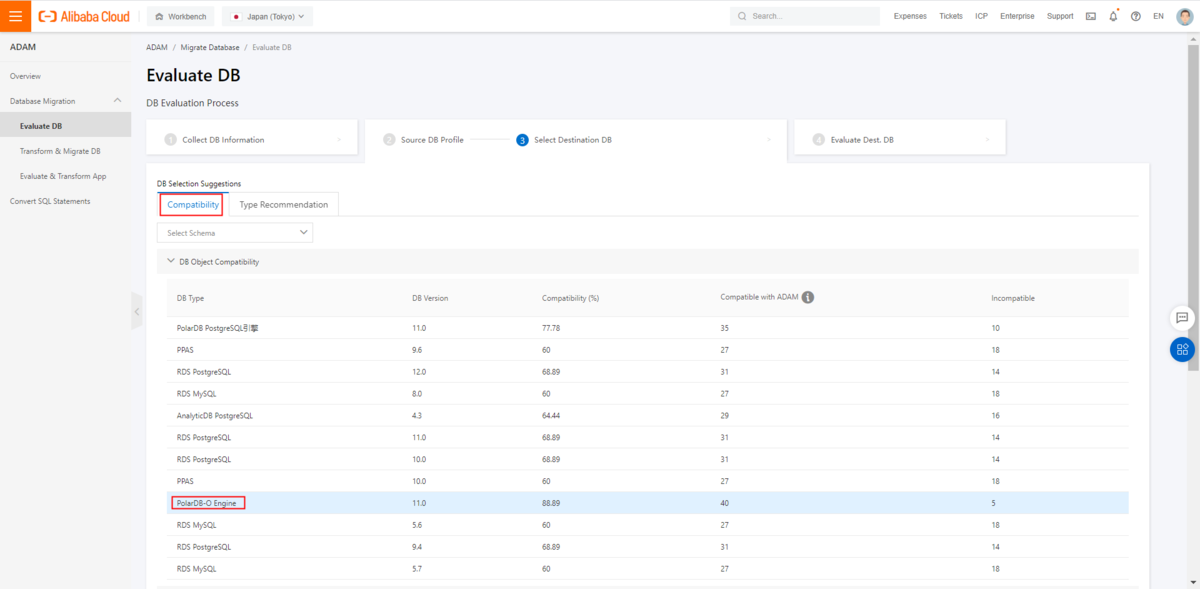Click the 88.89 compatibility value
The width and height of the screenshot is (1200, 589).
(x=550, y=503)
